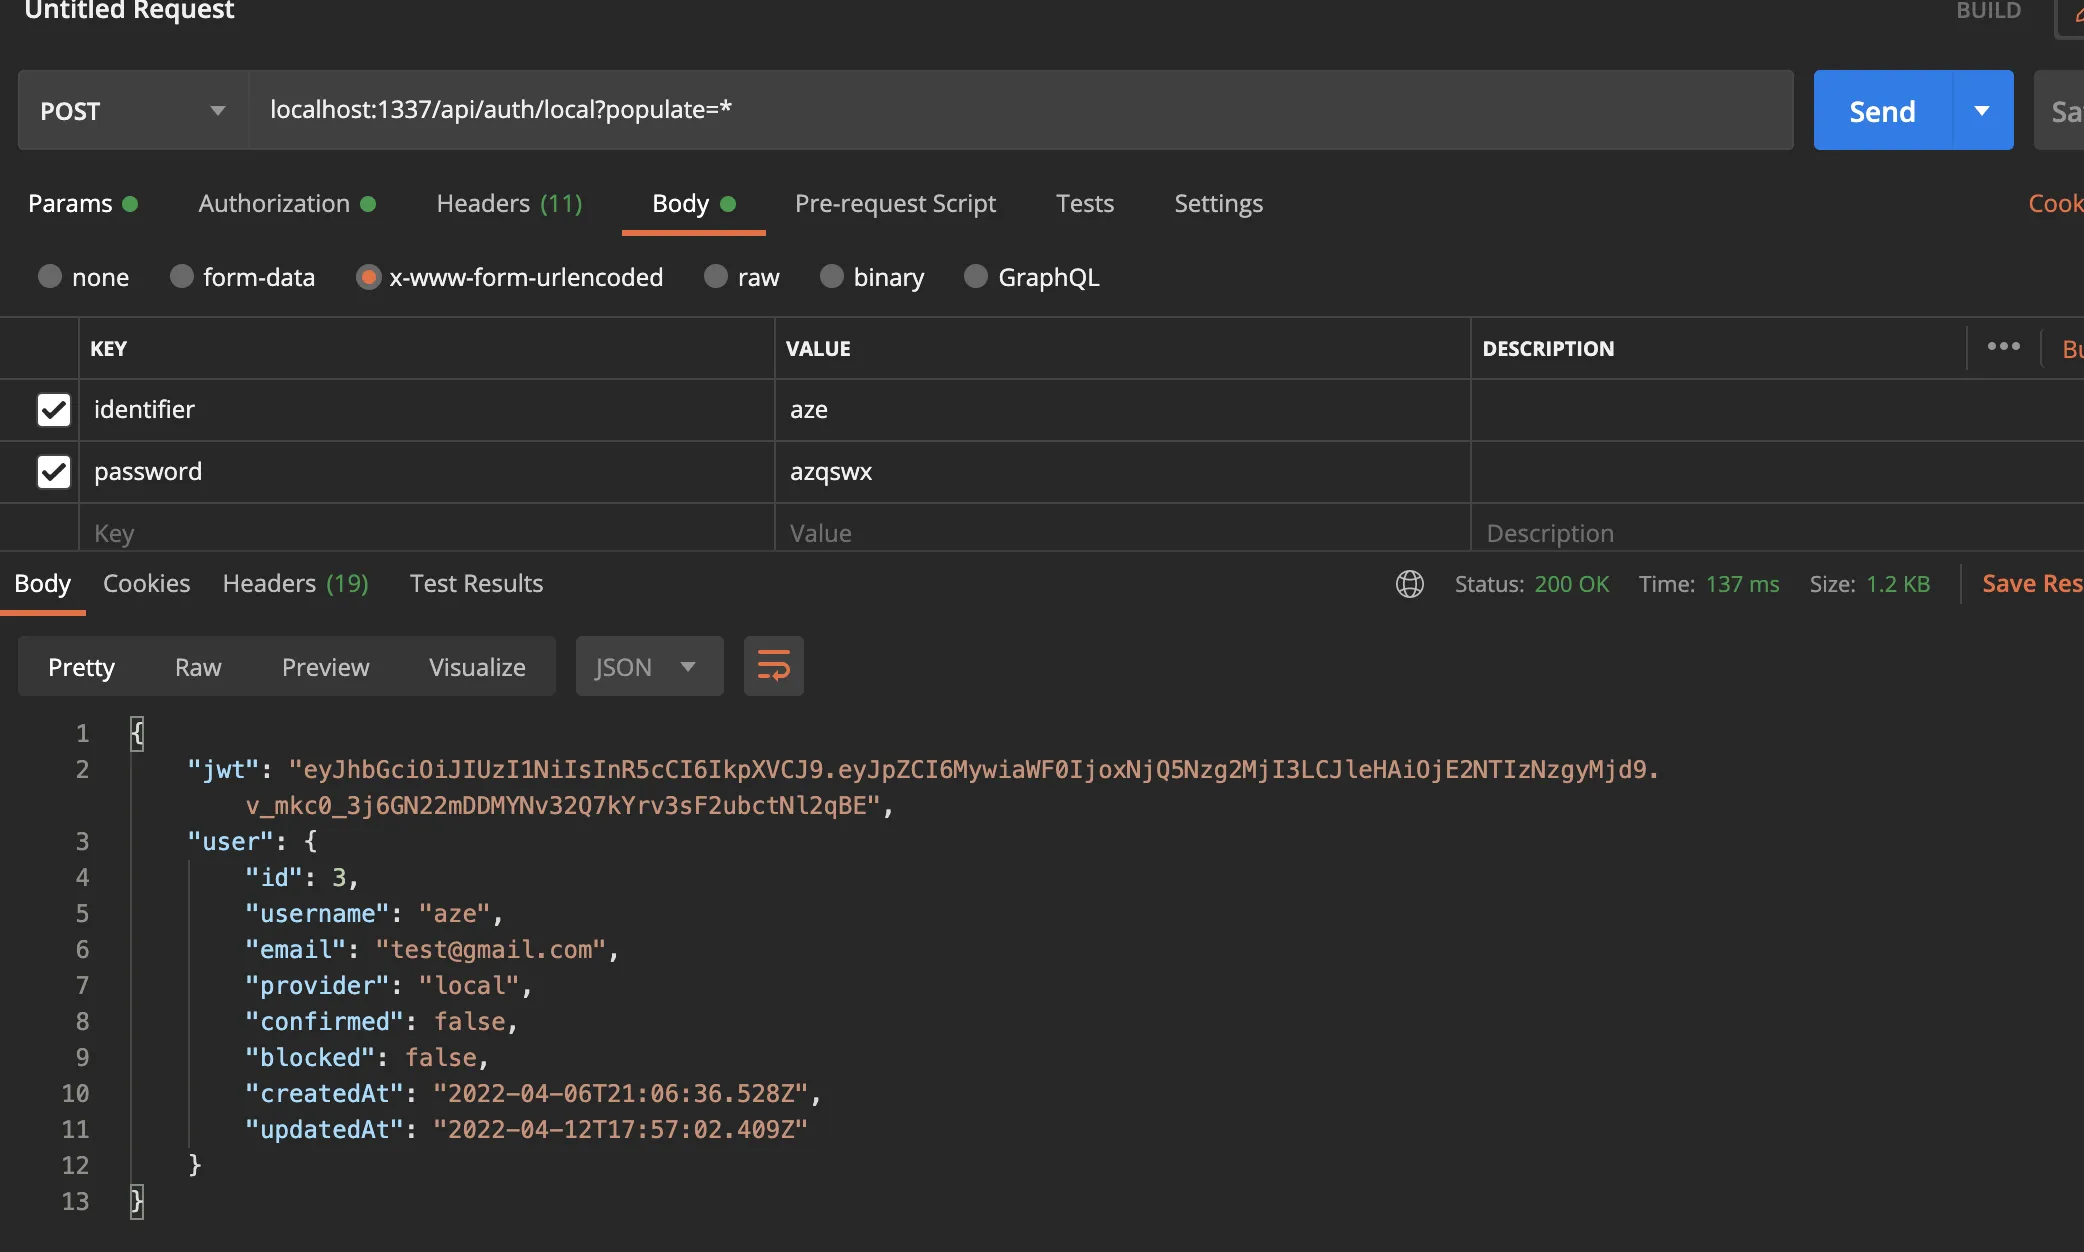The image size is (2084, 1252).
Task: Click the Save Response link
Action: [2030, 584]
